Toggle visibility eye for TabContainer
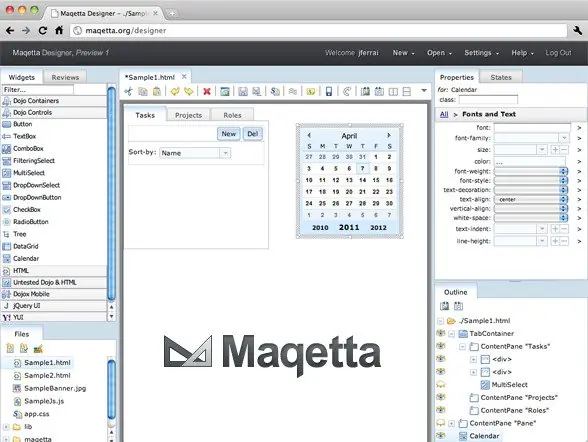 coord(441,333)
